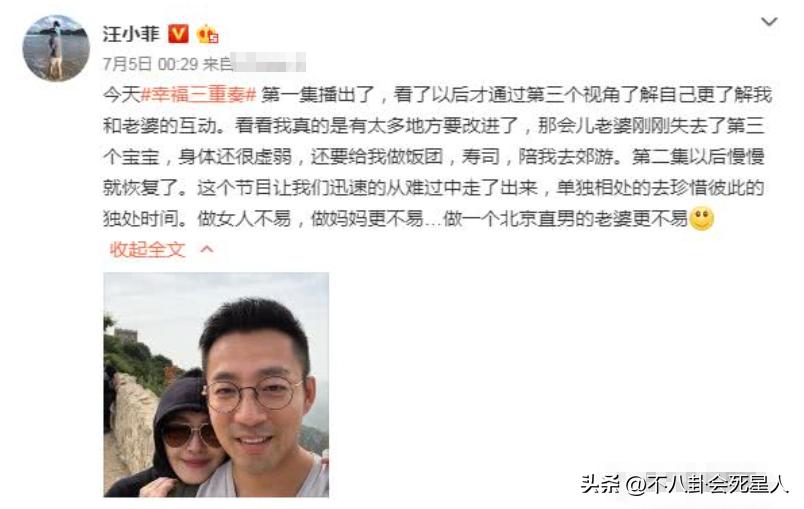Click the 7月5日 00:29 timestamp

[150, 64]
